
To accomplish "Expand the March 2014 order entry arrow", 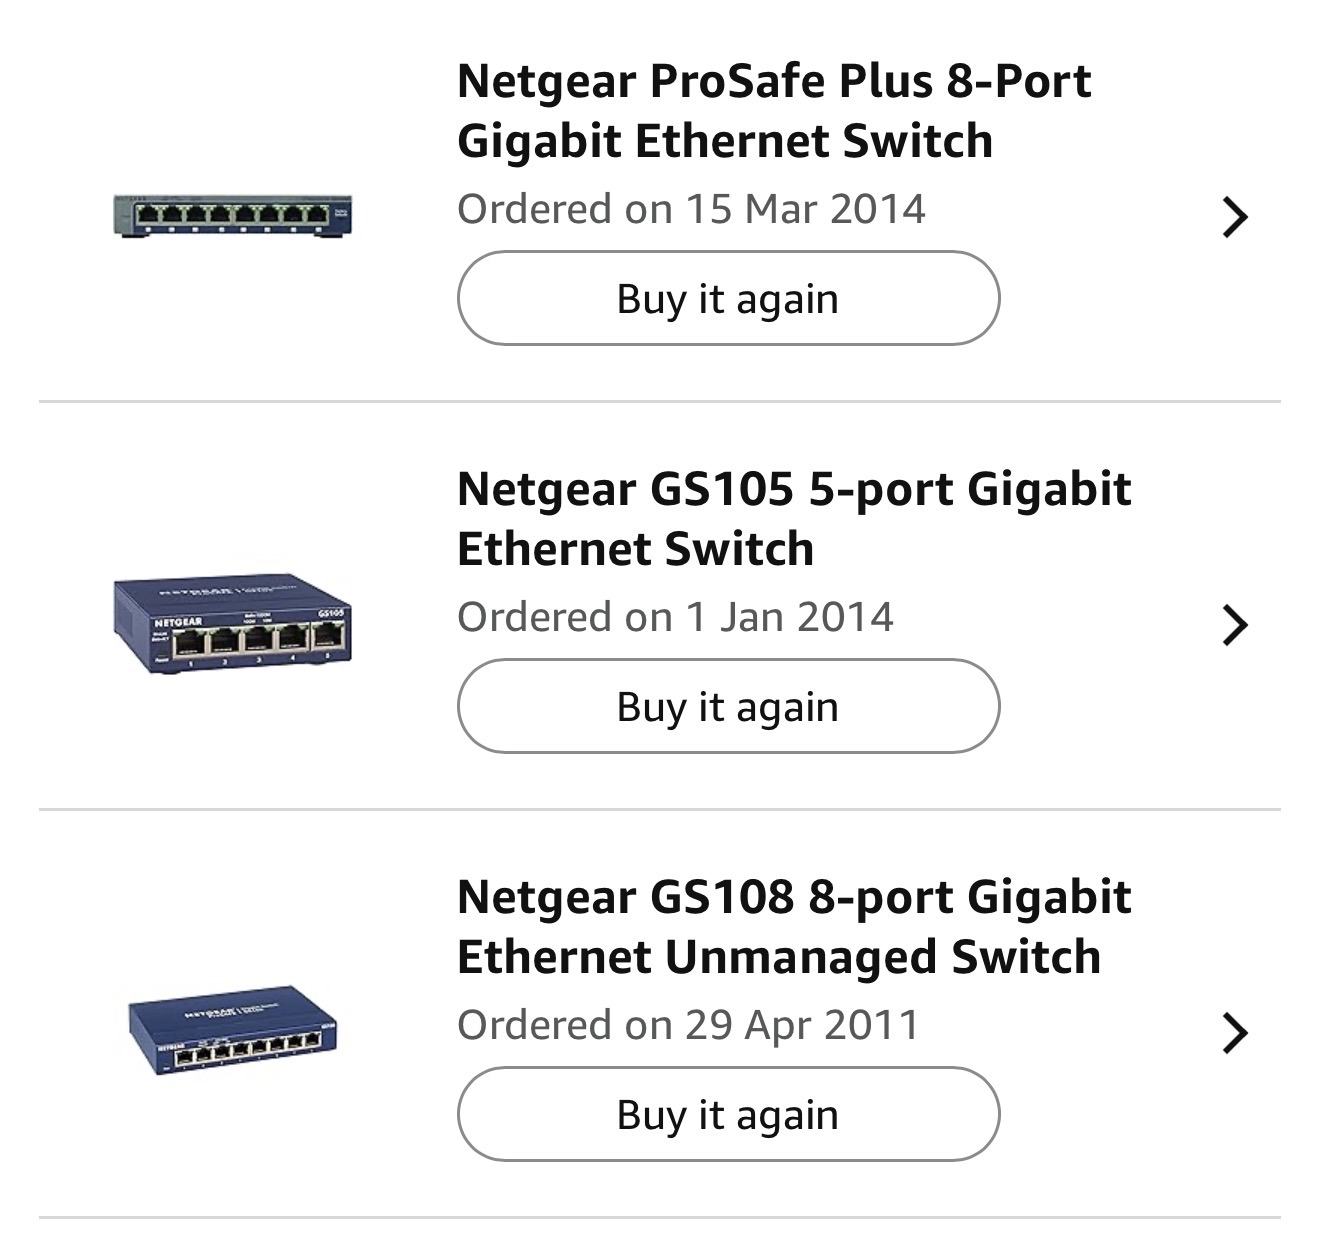I will [1235, 217].
